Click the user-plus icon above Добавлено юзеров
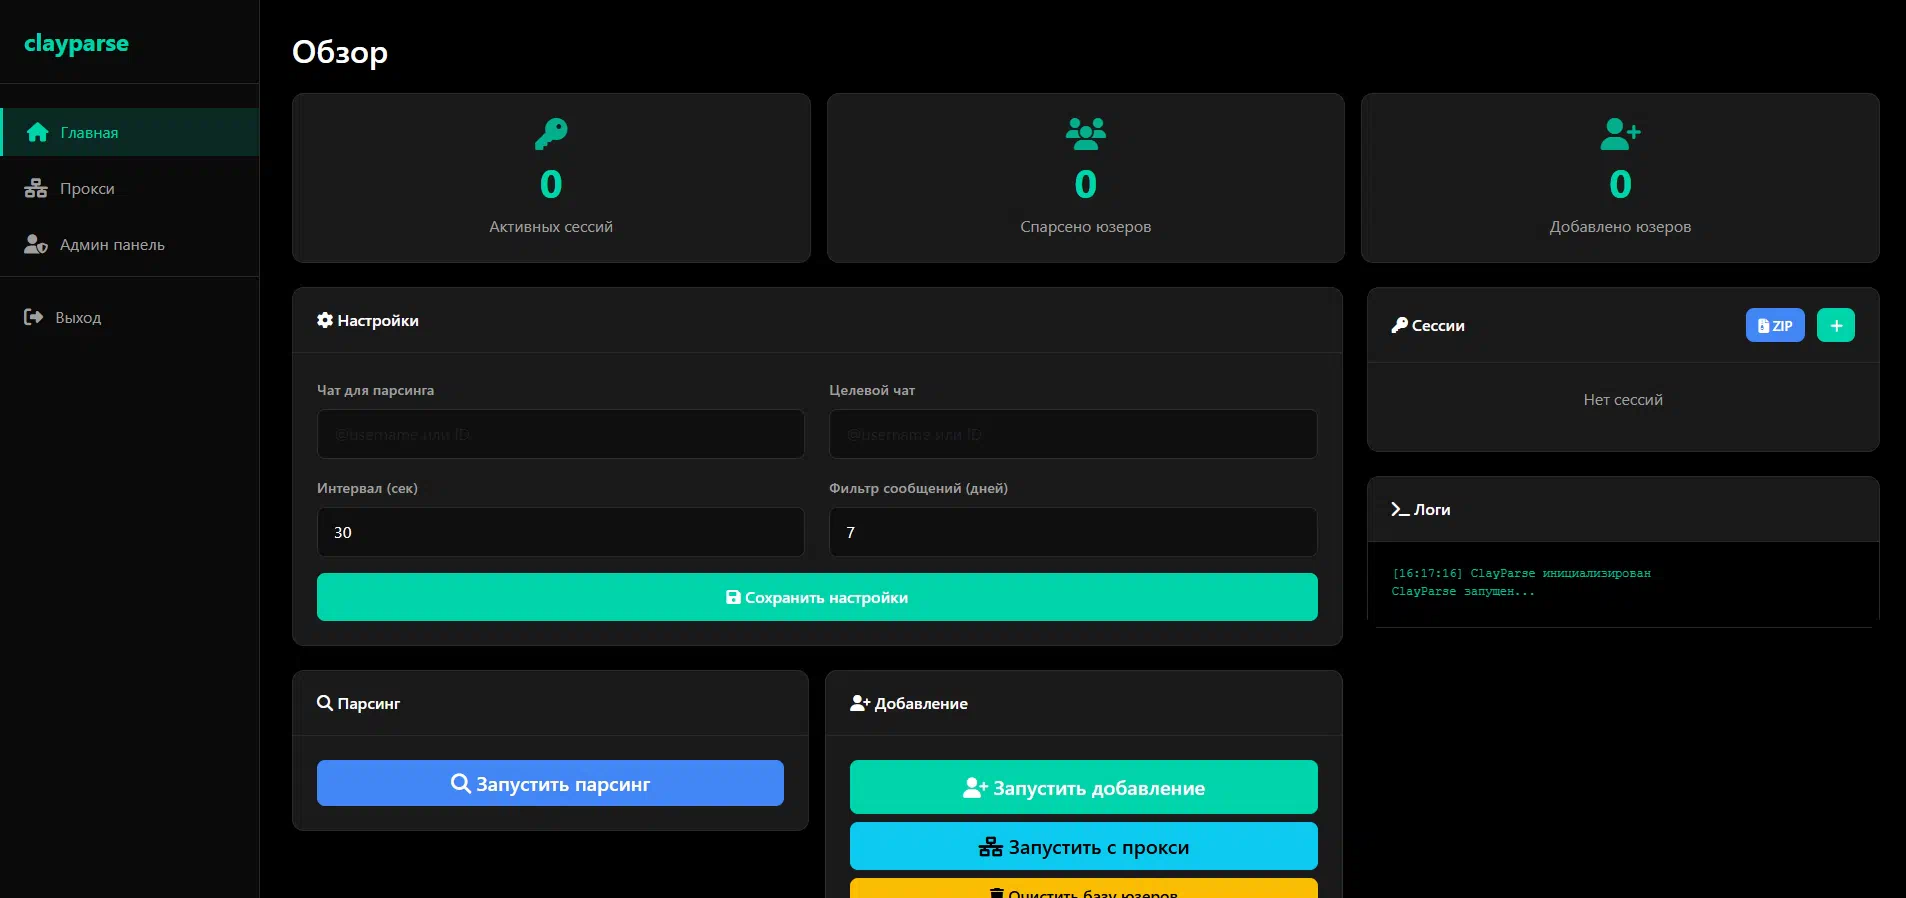Screen dimensions: 1906x898 point(1619,134)
